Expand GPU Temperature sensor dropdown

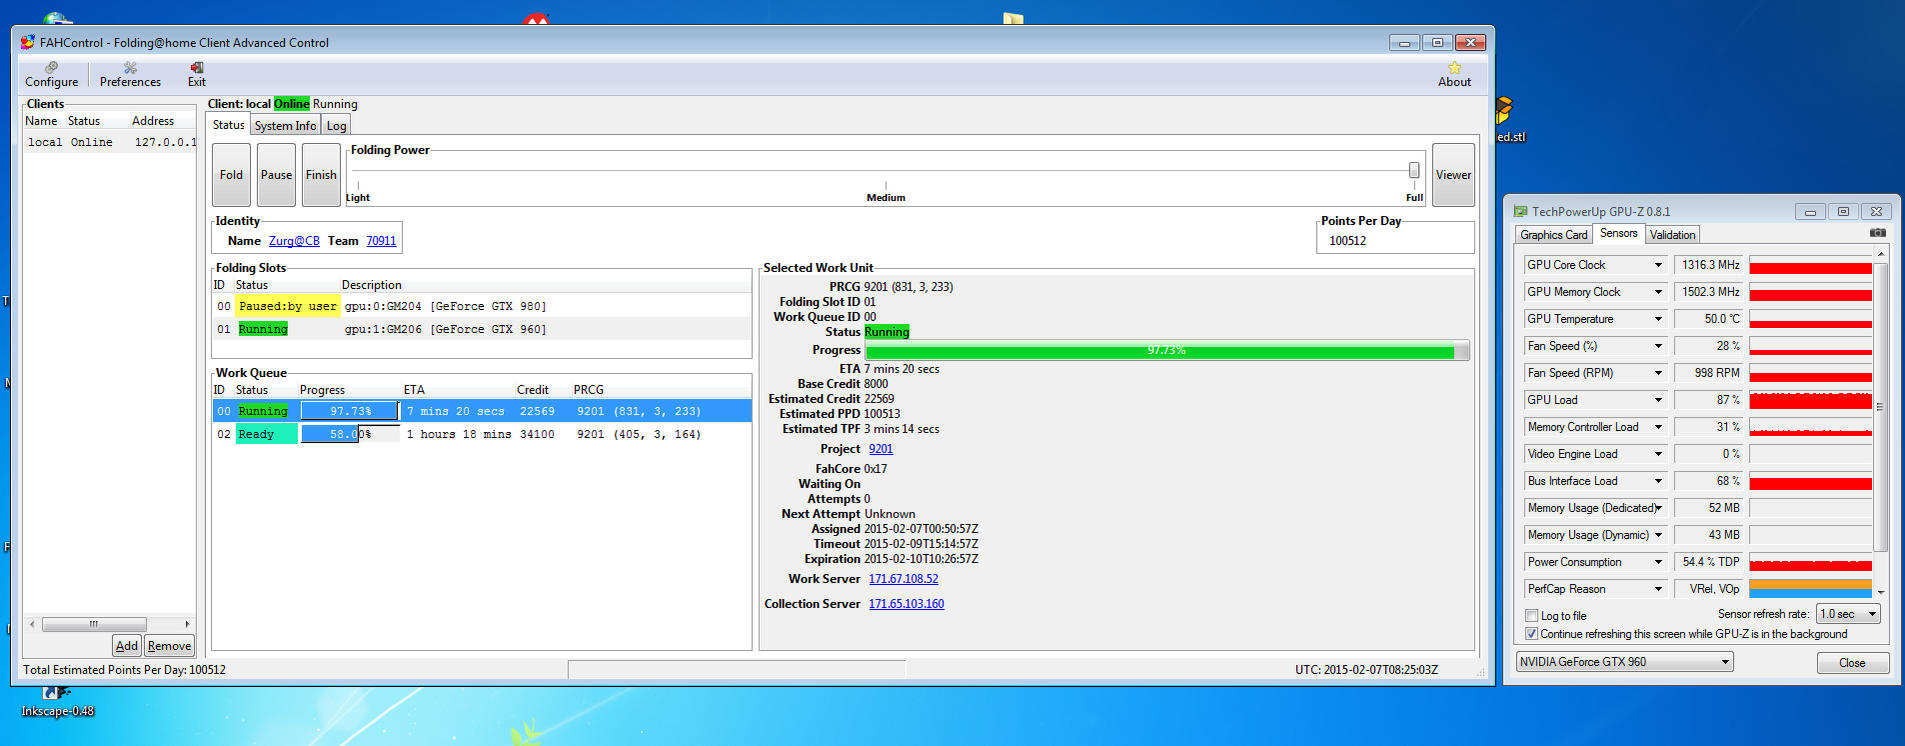coord(1658,319)
